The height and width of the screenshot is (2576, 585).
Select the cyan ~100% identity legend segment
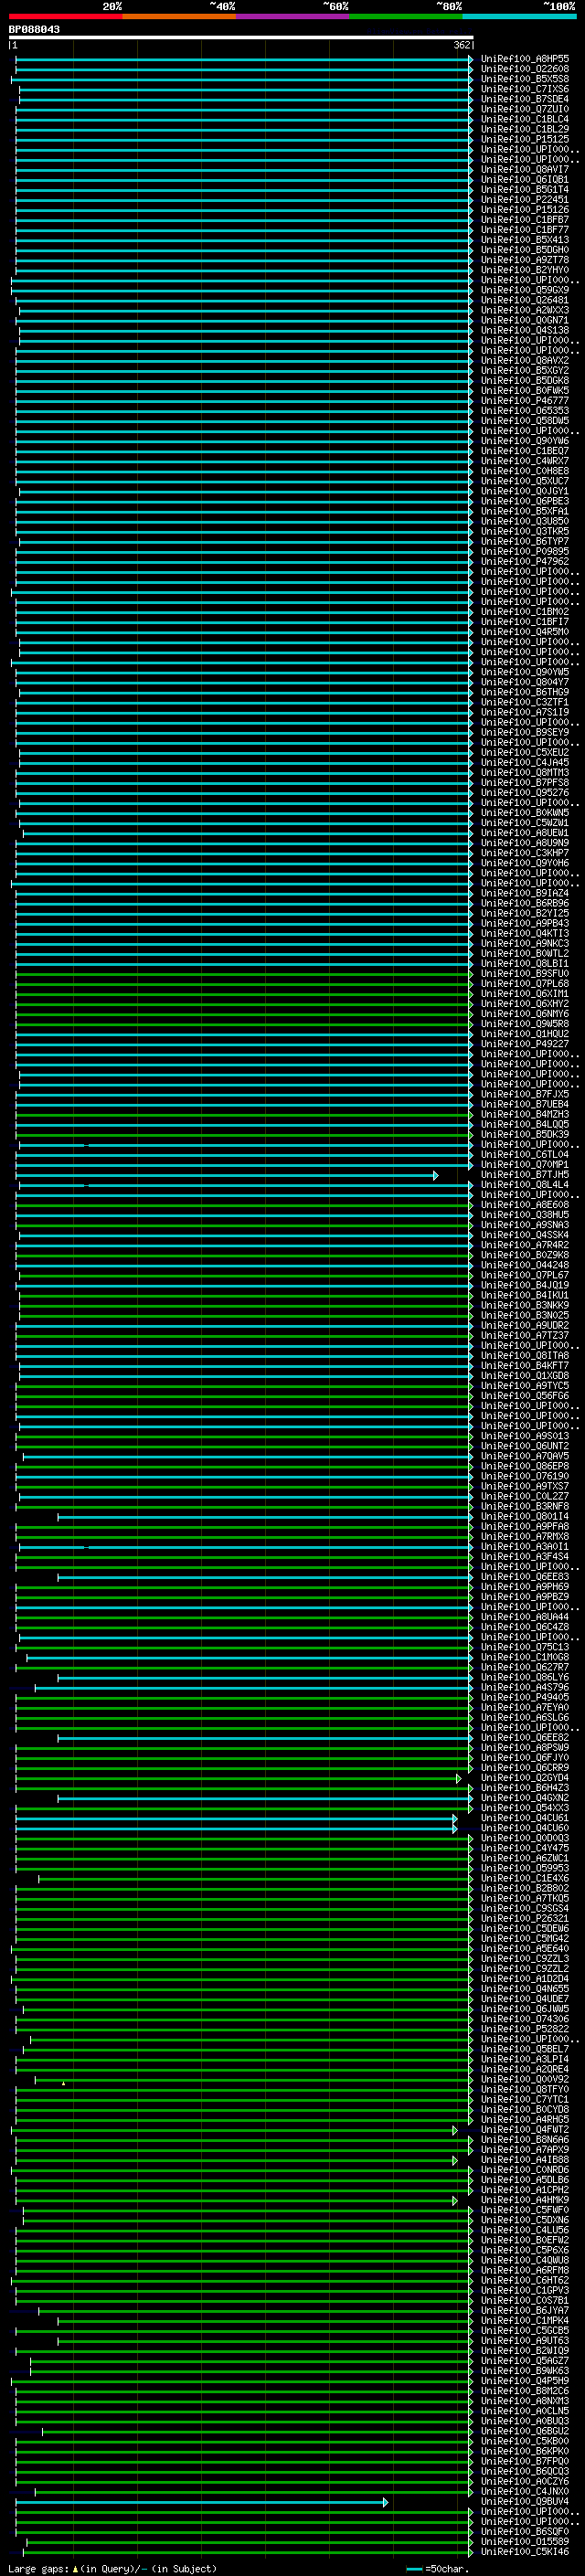tap(518, 16)
